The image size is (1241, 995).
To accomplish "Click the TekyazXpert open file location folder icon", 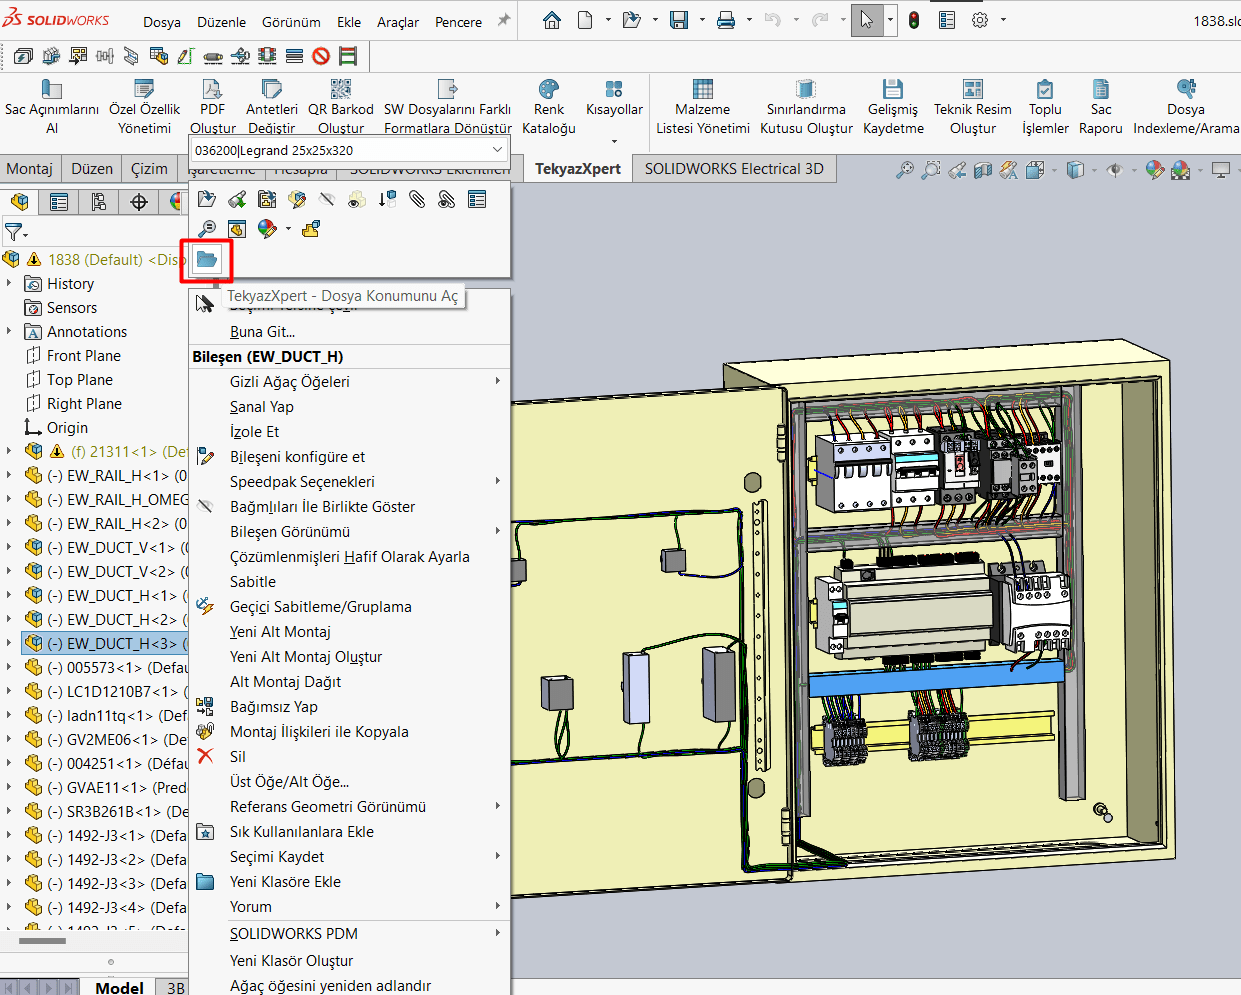I will click(207, 260).
